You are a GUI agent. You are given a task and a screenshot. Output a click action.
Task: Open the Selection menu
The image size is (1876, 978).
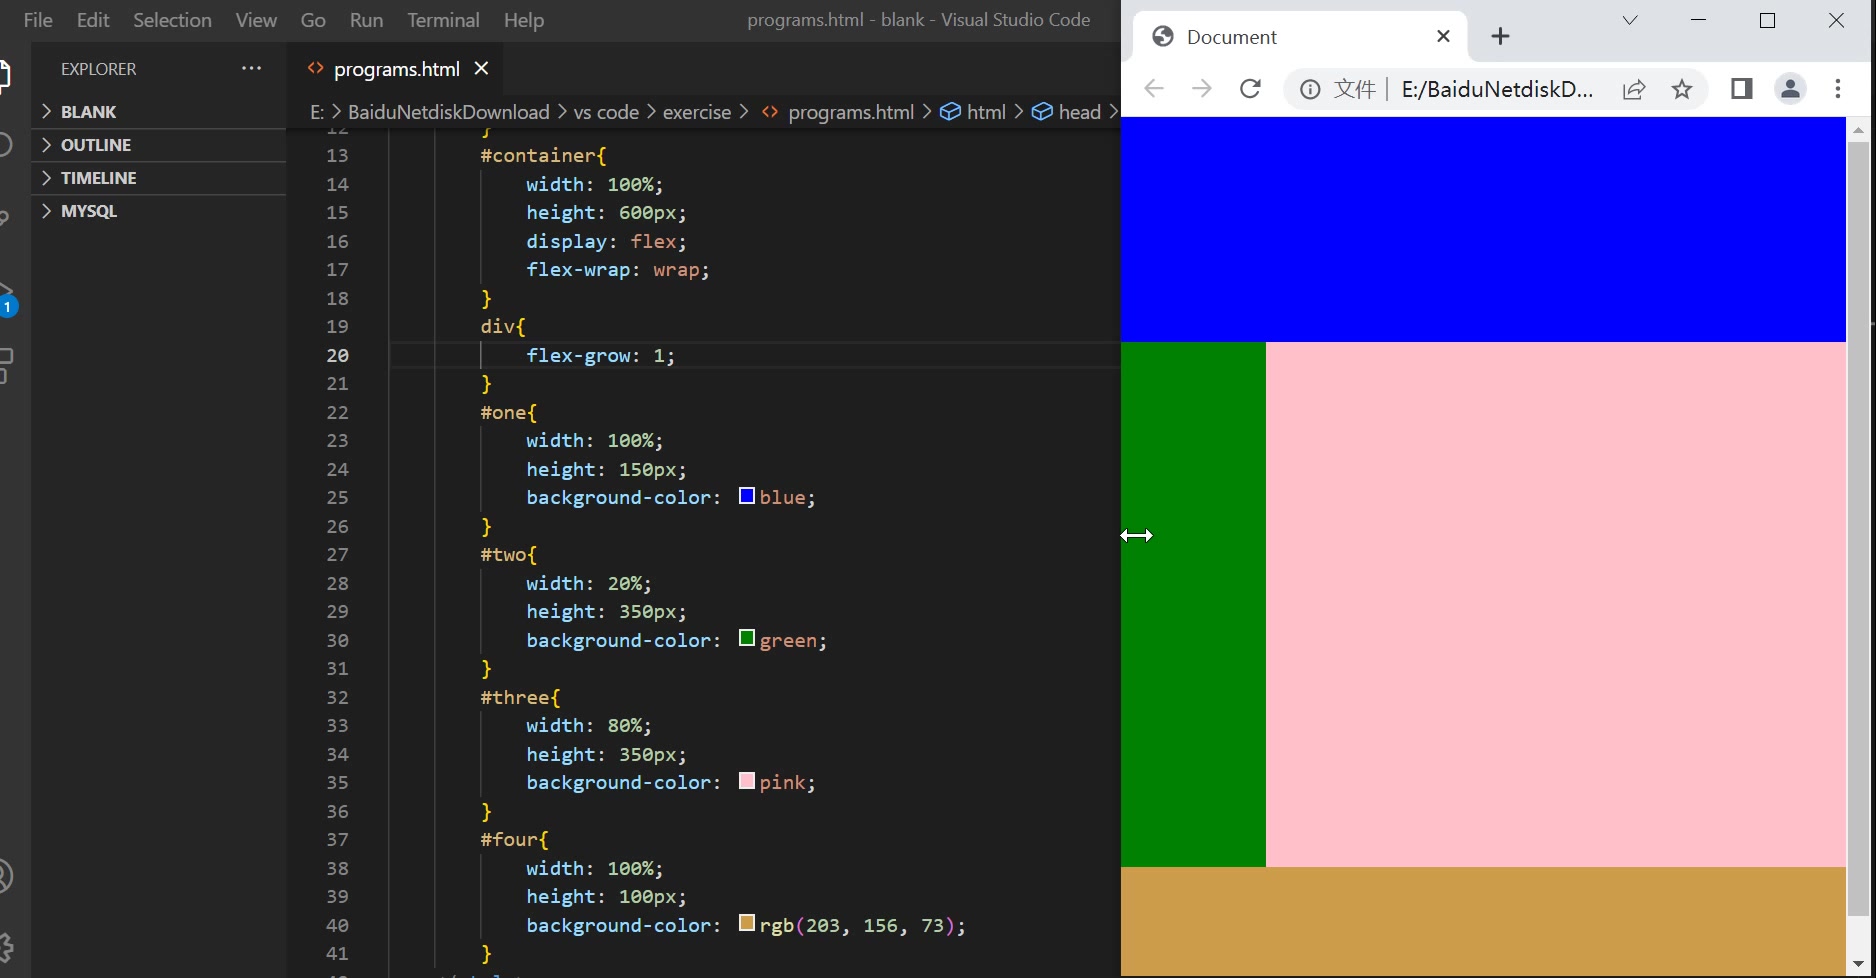tap(172, 20)
